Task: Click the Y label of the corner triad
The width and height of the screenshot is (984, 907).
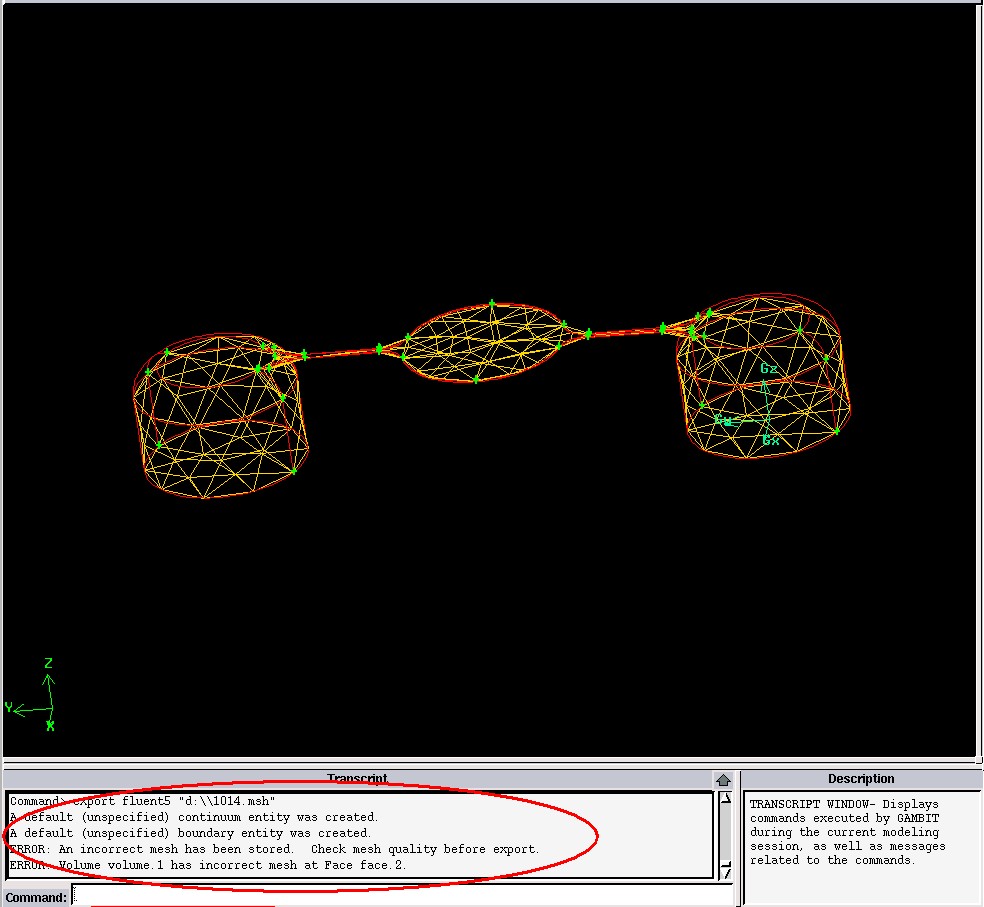Action: pos(9,708)
